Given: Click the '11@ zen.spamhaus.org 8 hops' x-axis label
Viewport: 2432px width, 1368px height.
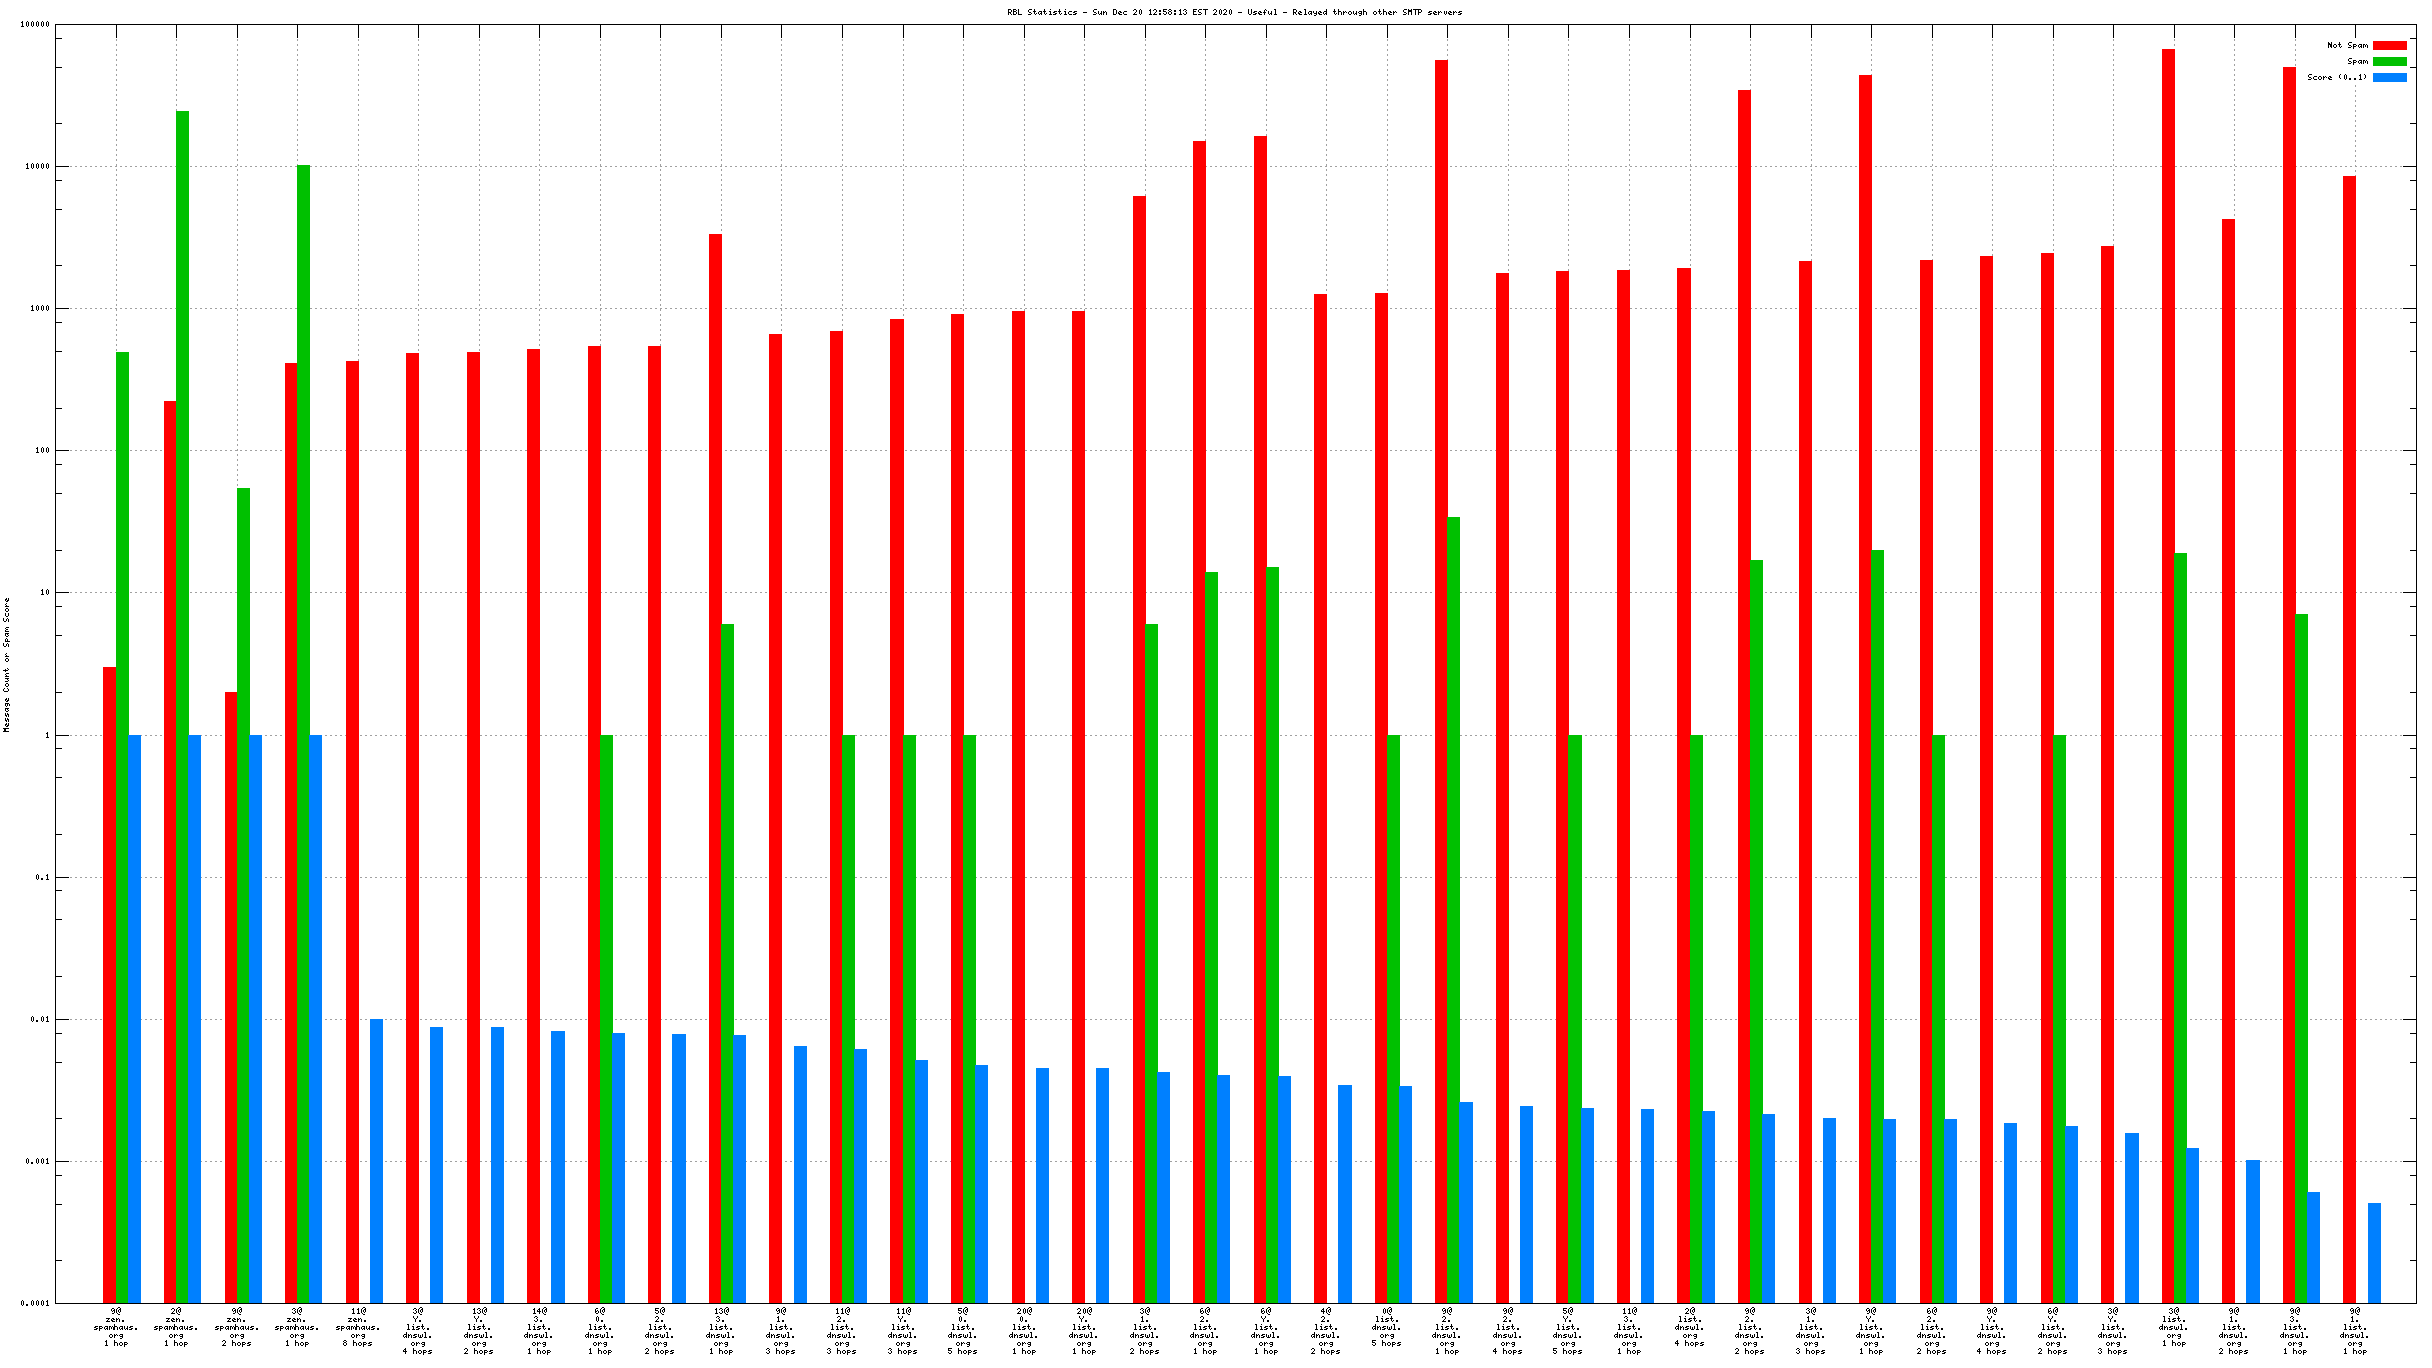Looking at the screenshot, I should tap(358, 1327).
